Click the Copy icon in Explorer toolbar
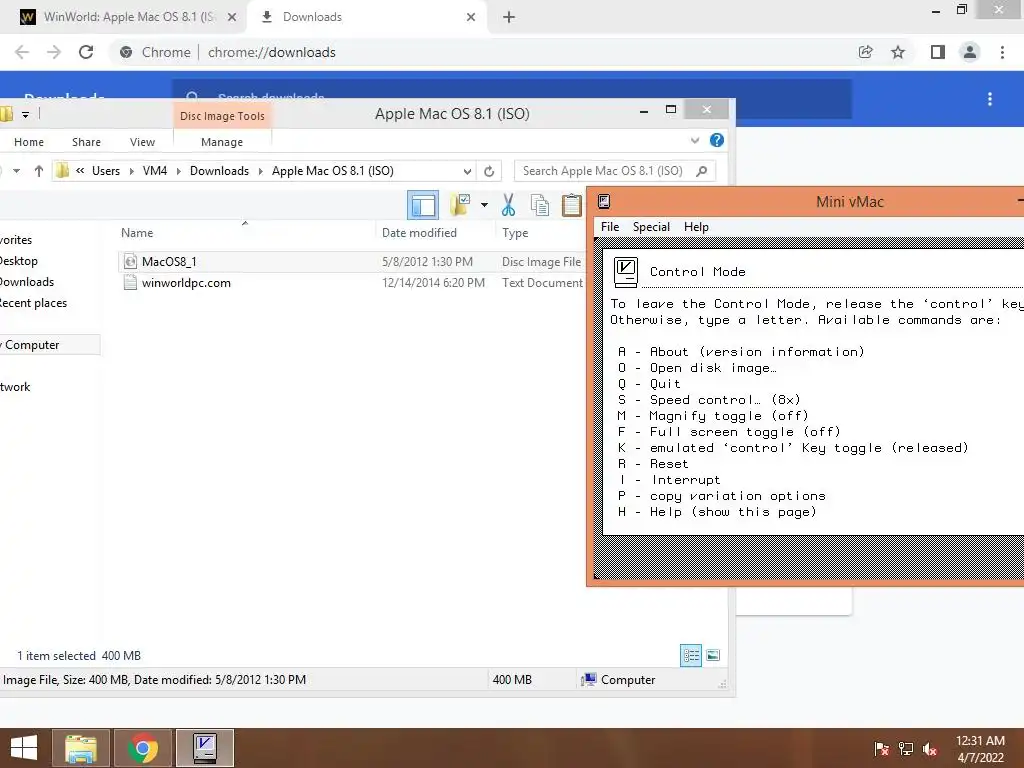This screenshot has width=1024, height=768. click(x=539, y=205)
